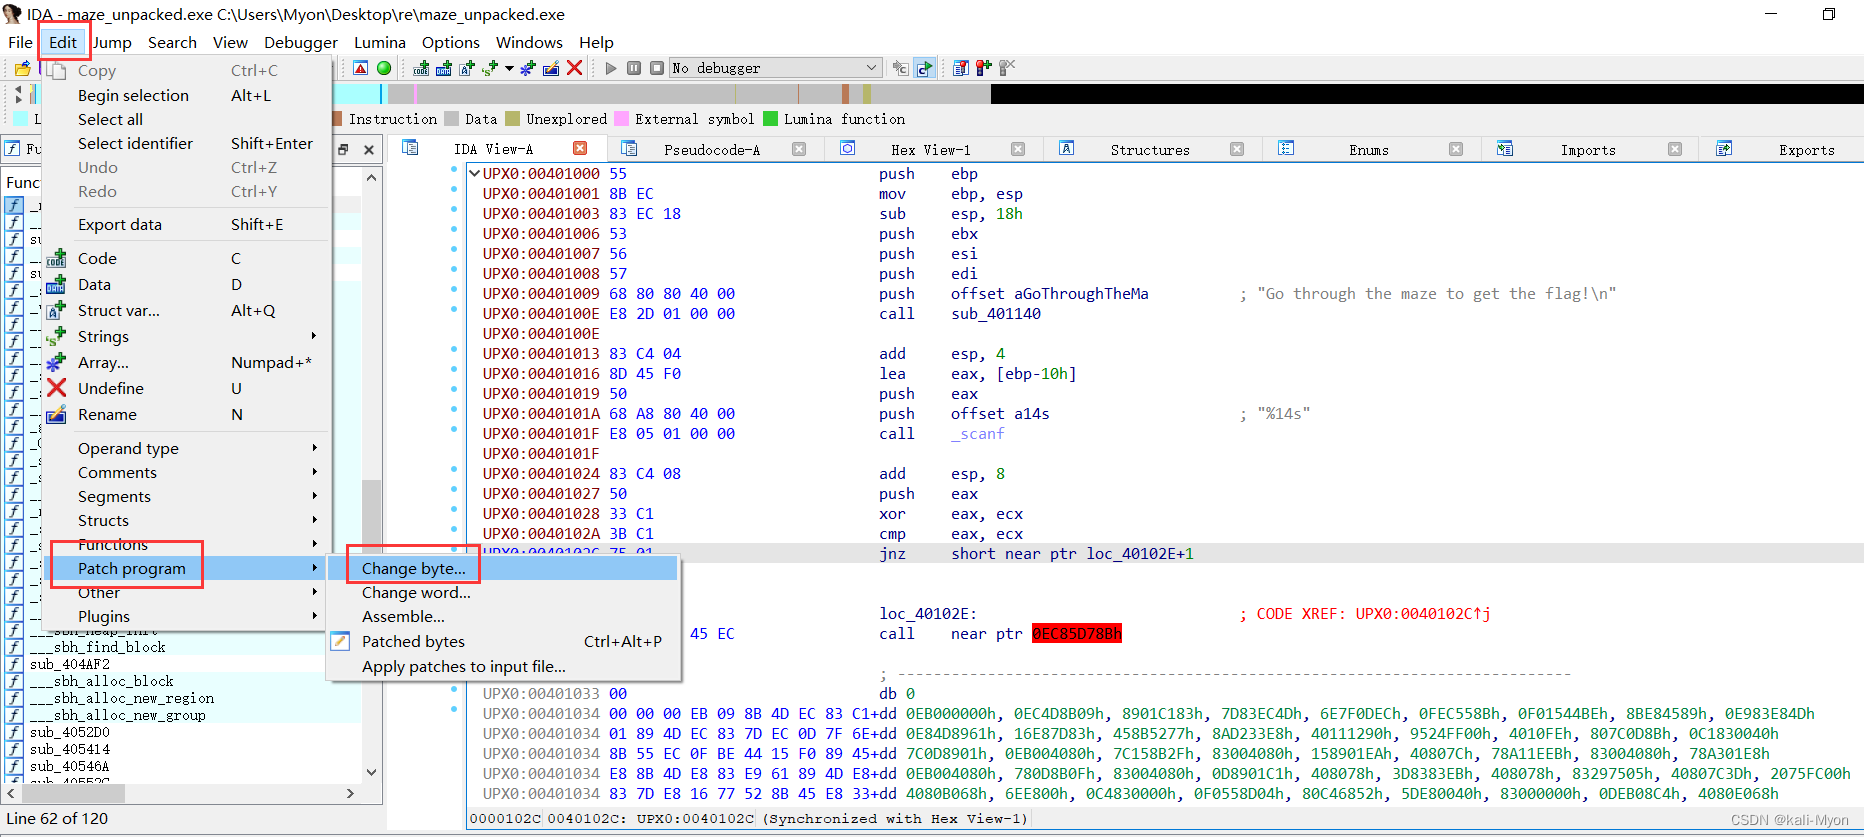Open the View menu

[230, 42]
